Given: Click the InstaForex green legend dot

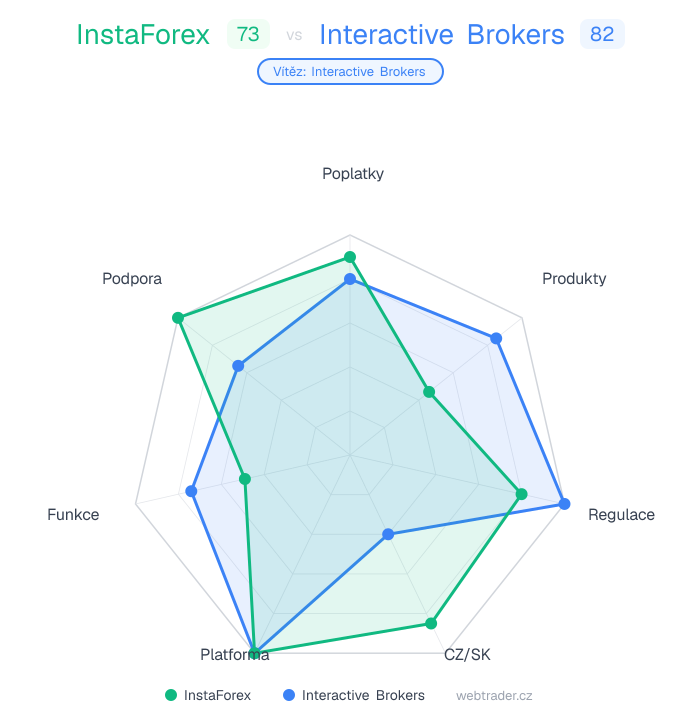Looking at the screenshot, I should click(171, 695).
